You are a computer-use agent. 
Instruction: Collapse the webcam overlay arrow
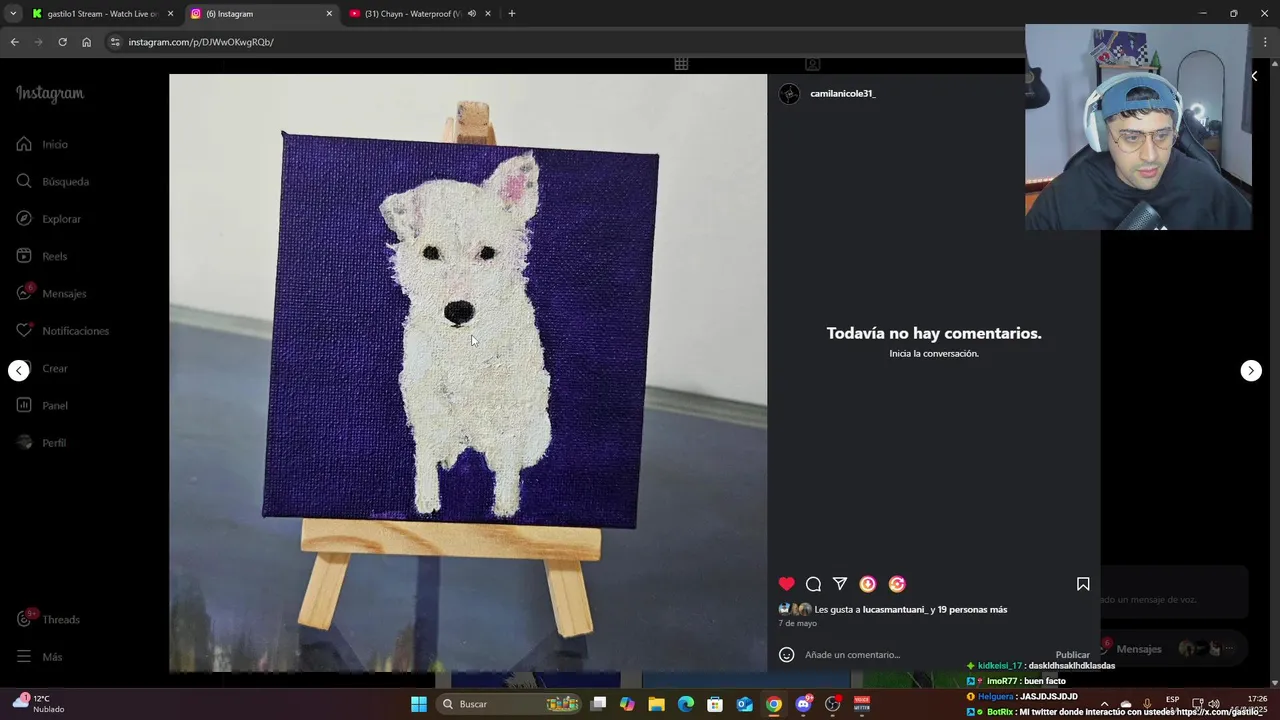pos(1254,76)
